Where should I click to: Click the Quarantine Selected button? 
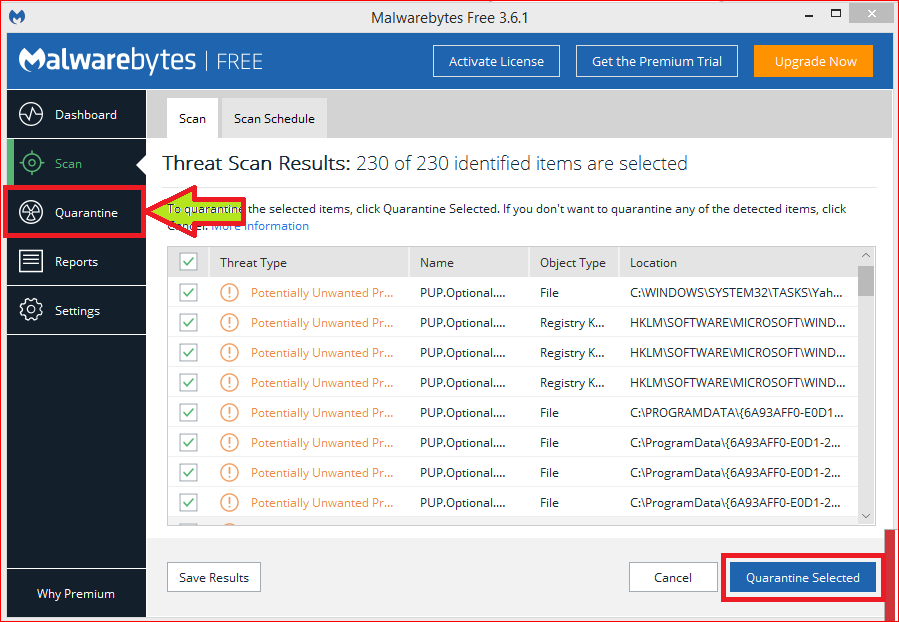point(803,577)
